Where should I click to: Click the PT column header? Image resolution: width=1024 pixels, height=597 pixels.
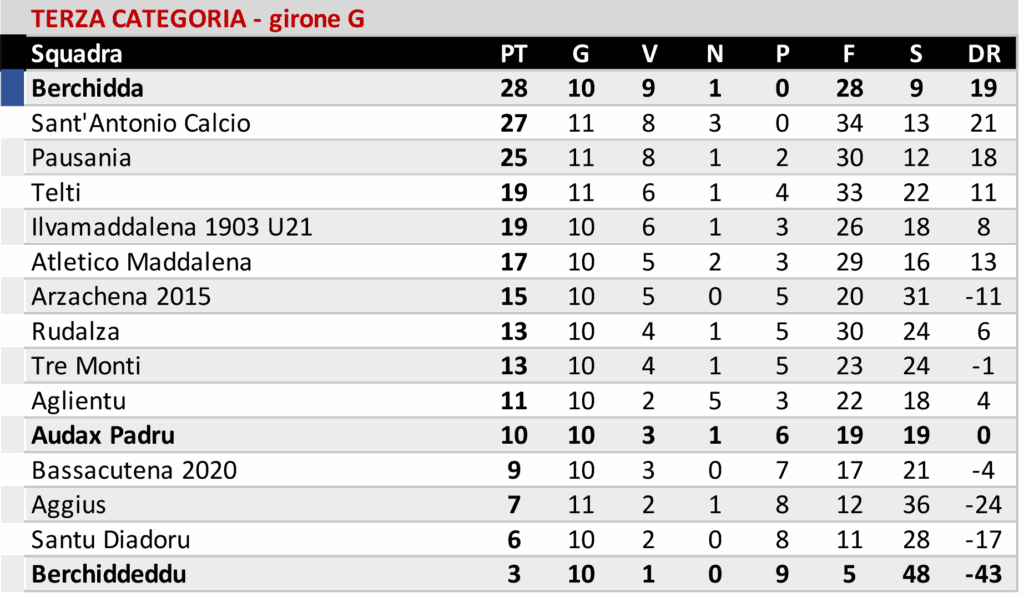pos(514,54)
